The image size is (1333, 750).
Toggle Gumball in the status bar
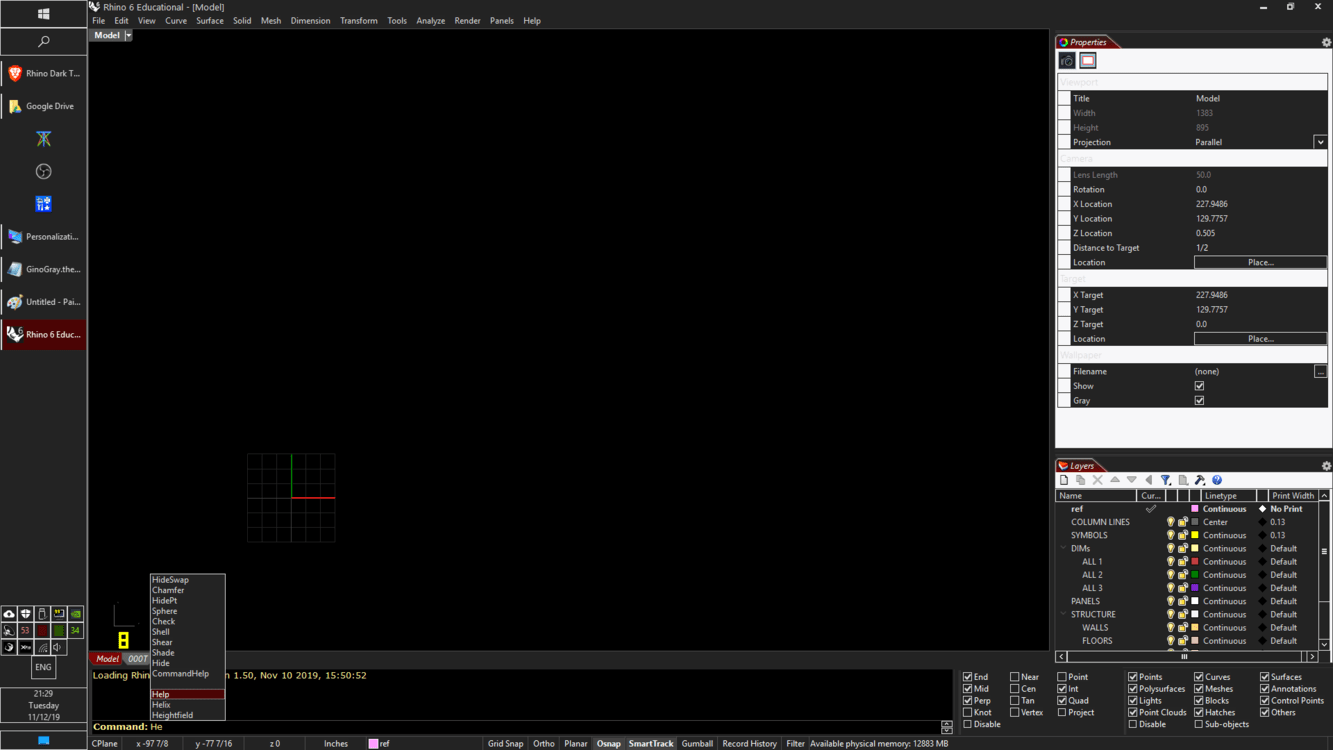697,744
